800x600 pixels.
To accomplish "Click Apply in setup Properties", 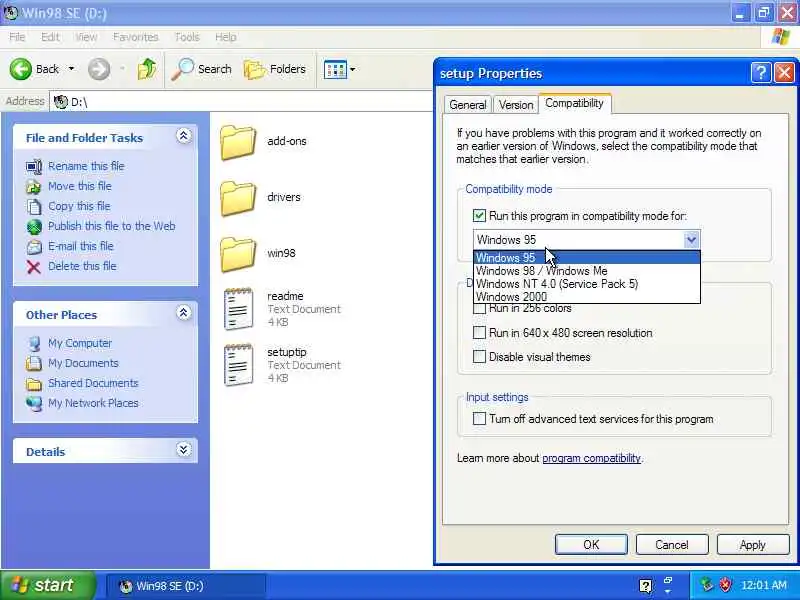I will 753,544.
